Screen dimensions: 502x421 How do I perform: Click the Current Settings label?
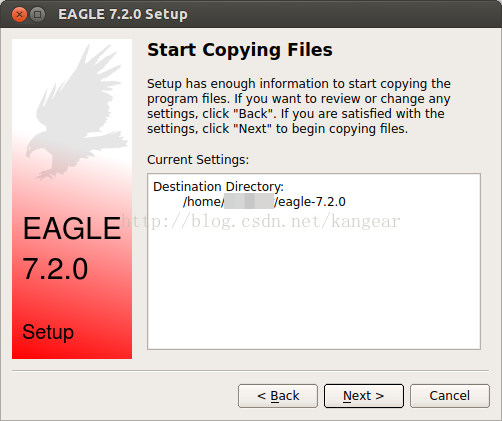click(198, 159)
